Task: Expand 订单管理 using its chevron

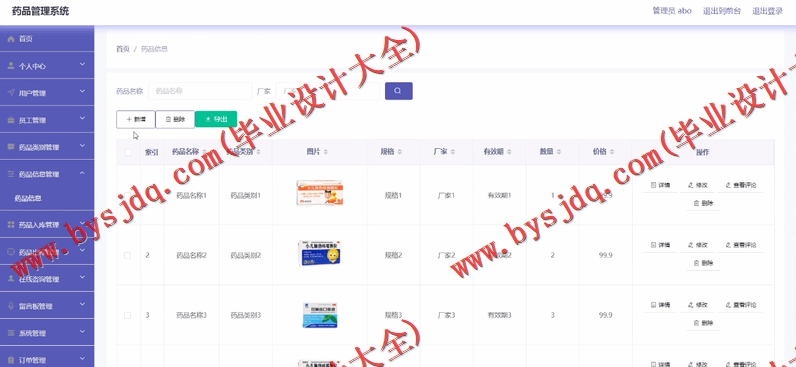Action: coord(82,358)
